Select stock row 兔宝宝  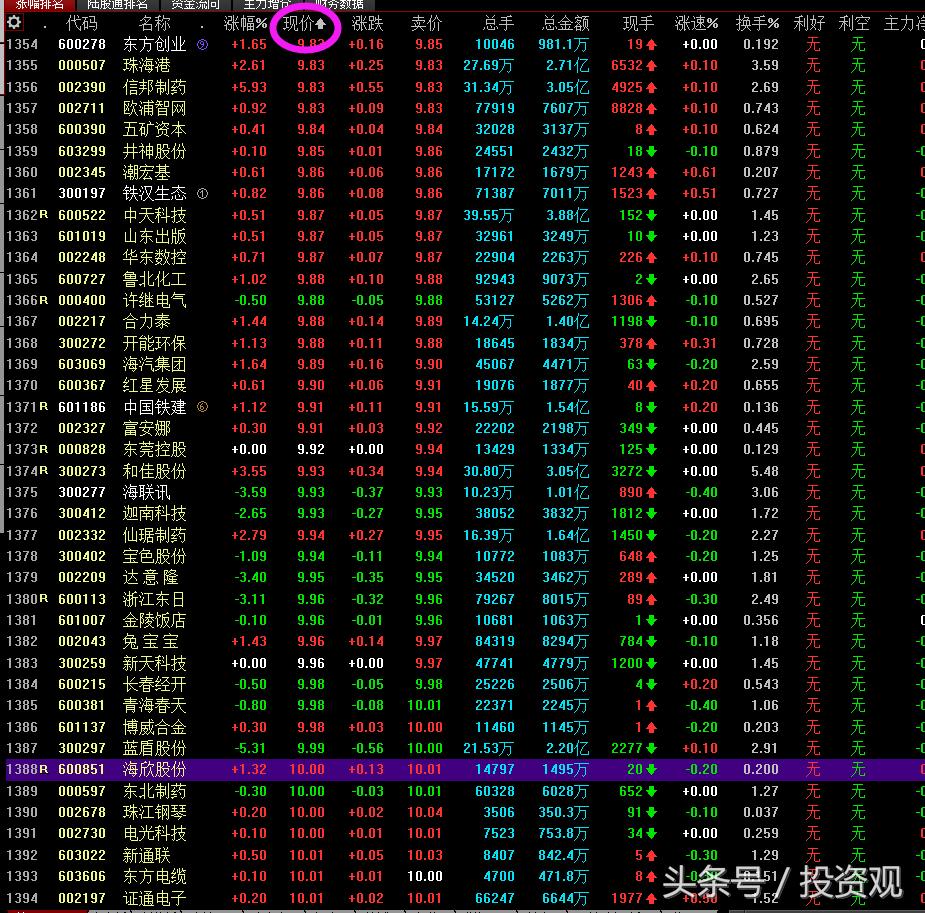(x=465, y=641)
